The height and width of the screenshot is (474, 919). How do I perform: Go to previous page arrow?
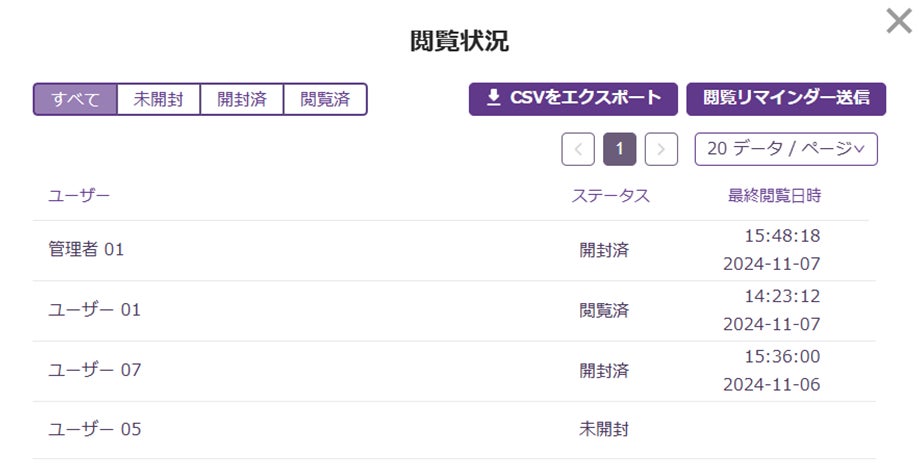[578, 149]
